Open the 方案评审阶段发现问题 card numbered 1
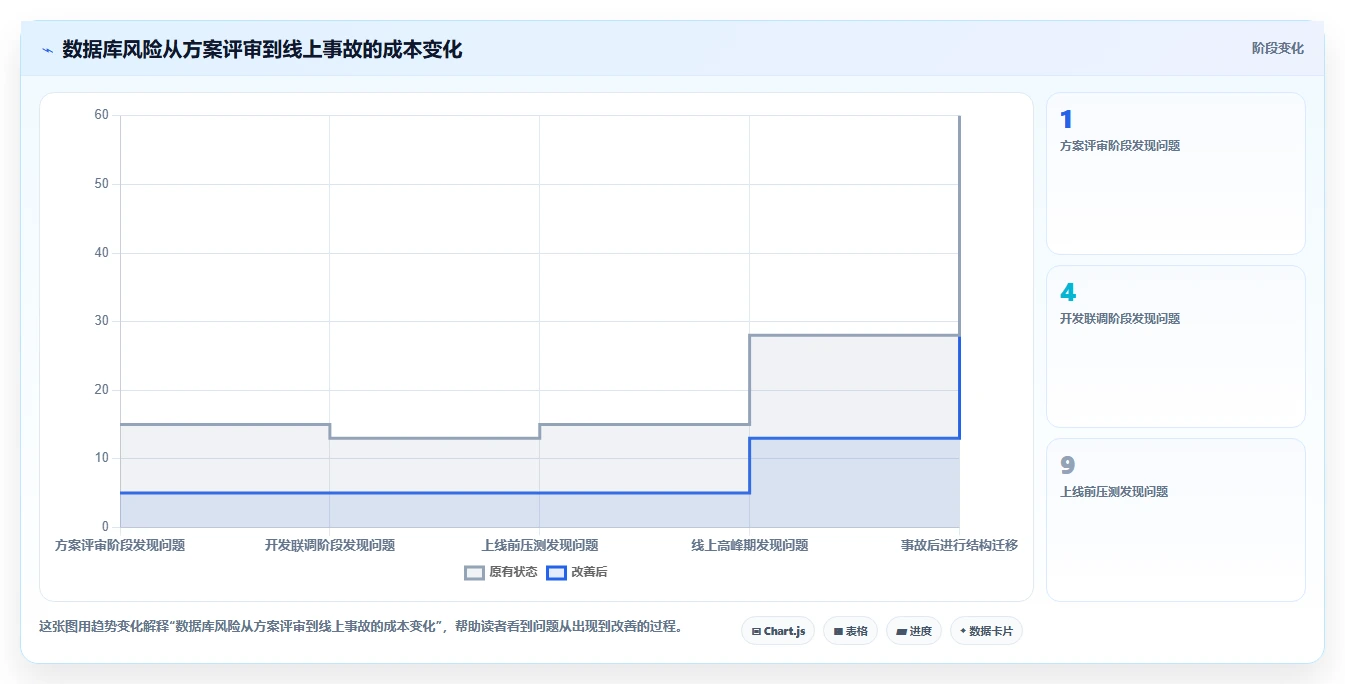Screen dimensions: 1345x684 (1175, 174)
